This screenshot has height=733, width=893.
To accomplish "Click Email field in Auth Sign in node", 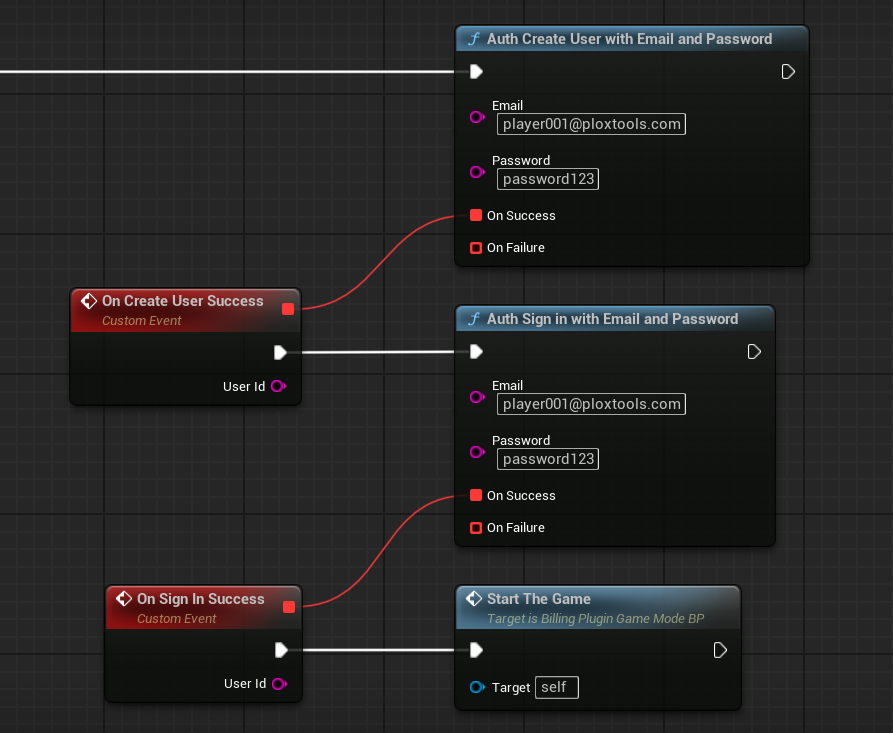I will pyautogui.click(x=591, y=404).
